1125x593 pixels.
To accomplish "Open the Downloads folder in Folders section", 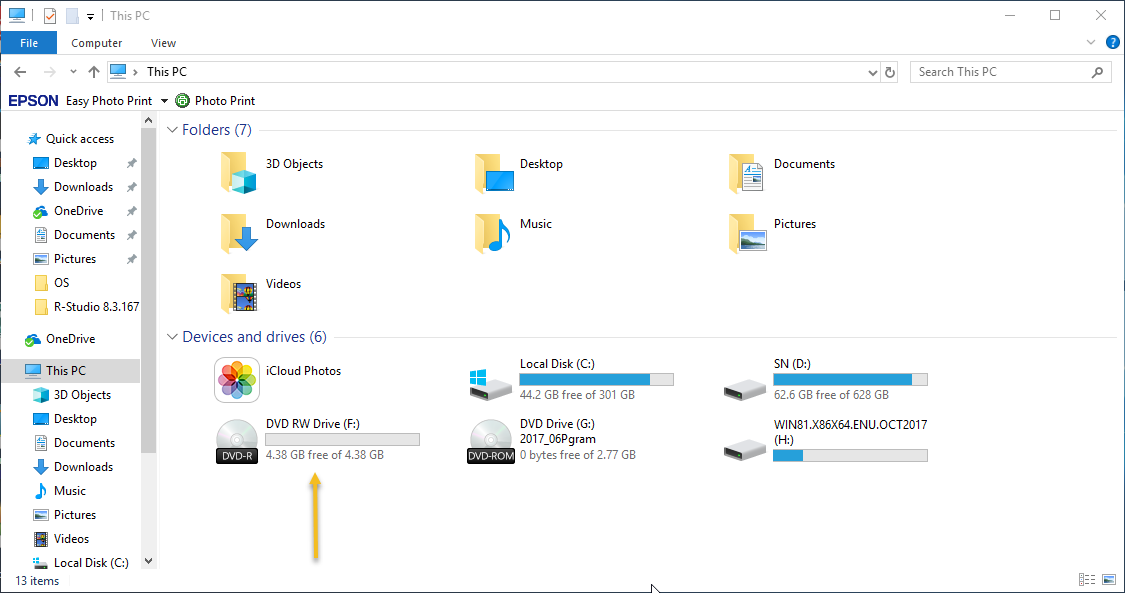I will click(239, 234).
